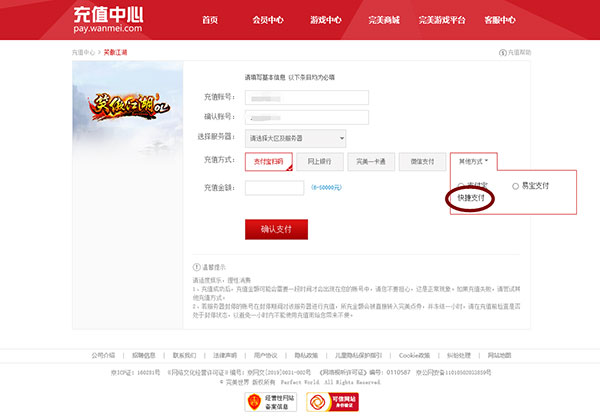The image size is (600, 416).
Task: Choose the 快捷支付 payment option
Action: click(472, 199)
